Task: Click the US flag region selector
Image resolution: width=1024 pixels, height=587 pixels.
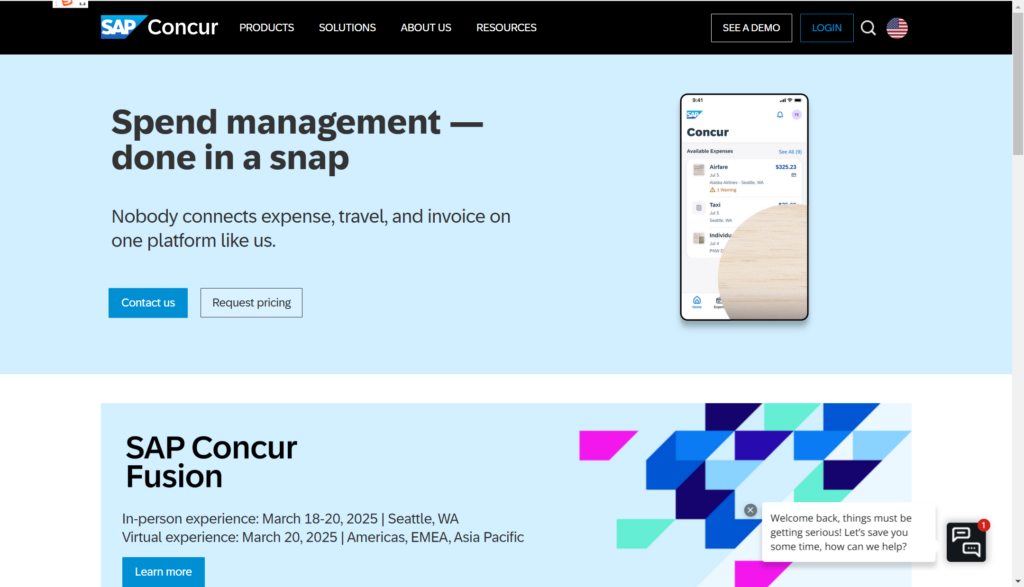Action: click(897, 28)
